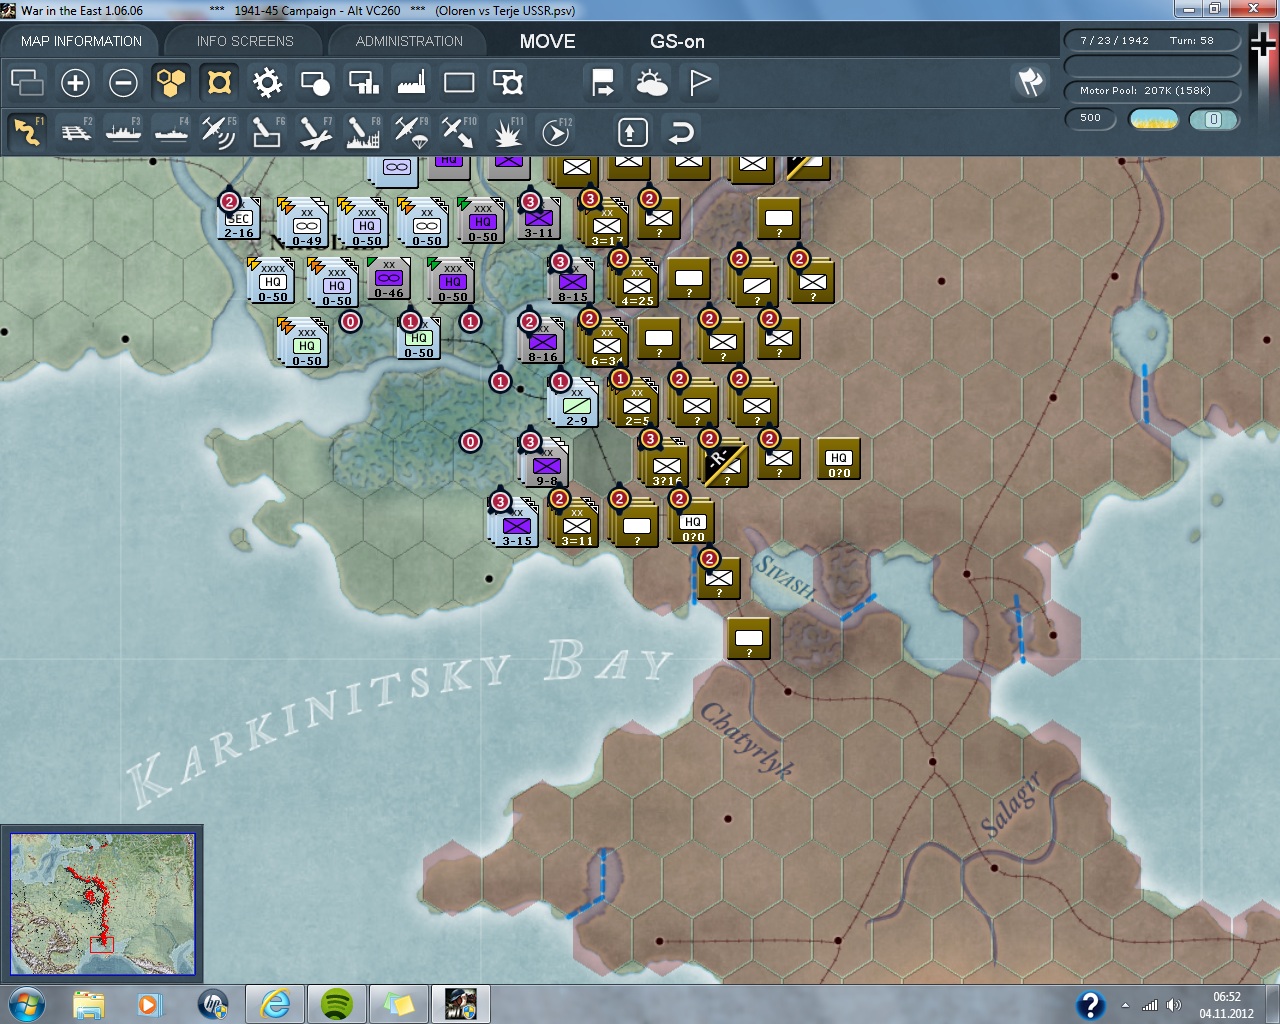
Task: Click the sun and cloud weather icon
Action: click(x=651, y=82)
